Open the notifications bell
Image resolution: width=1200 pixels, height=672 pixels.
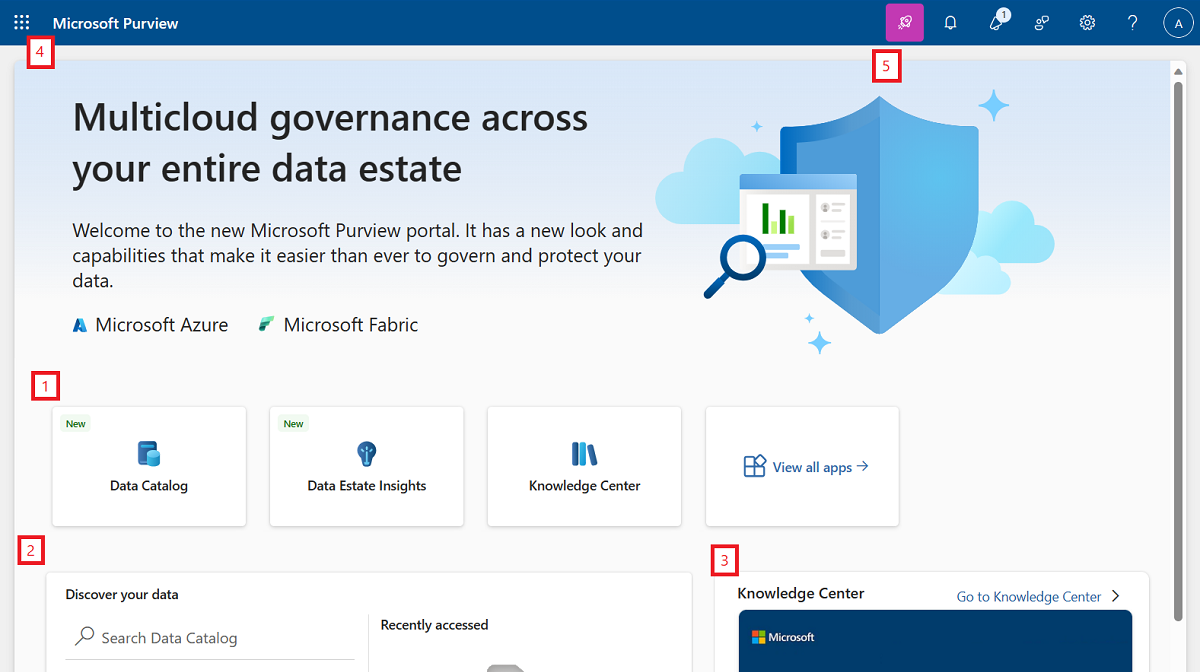point(950,22)
